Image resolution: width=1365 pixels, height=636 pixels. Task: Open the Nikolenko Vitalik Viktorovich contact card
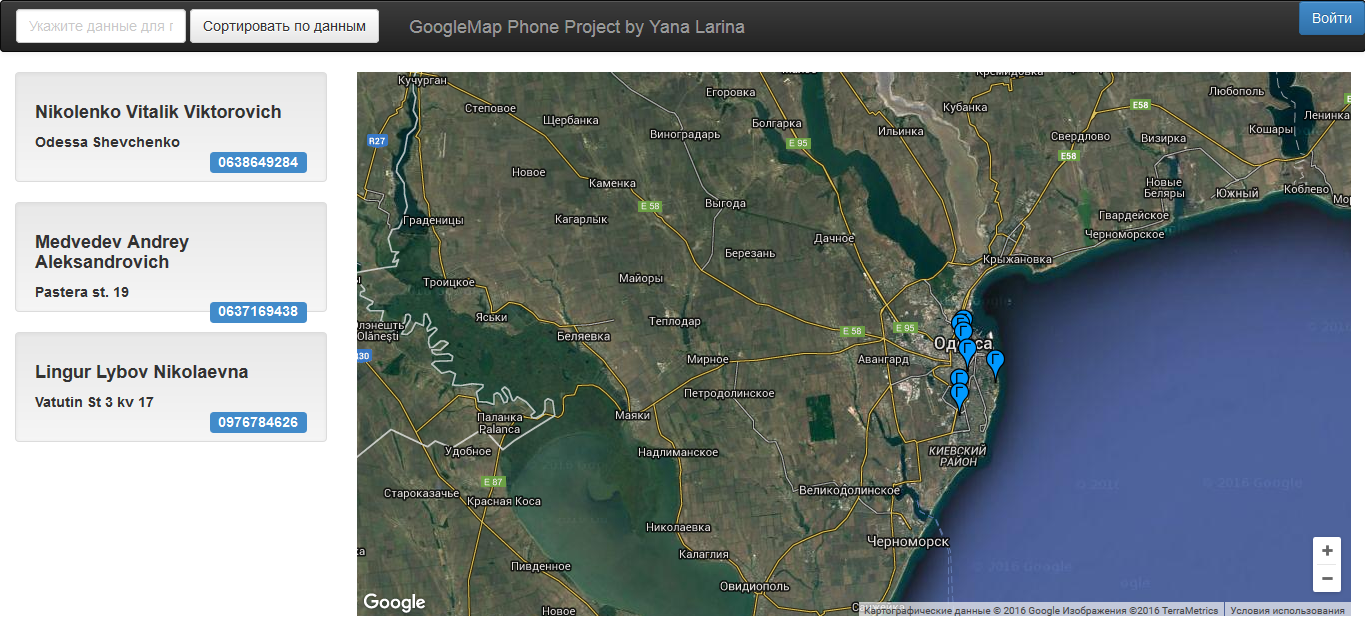pyautogui.click(x=171, y=127)
